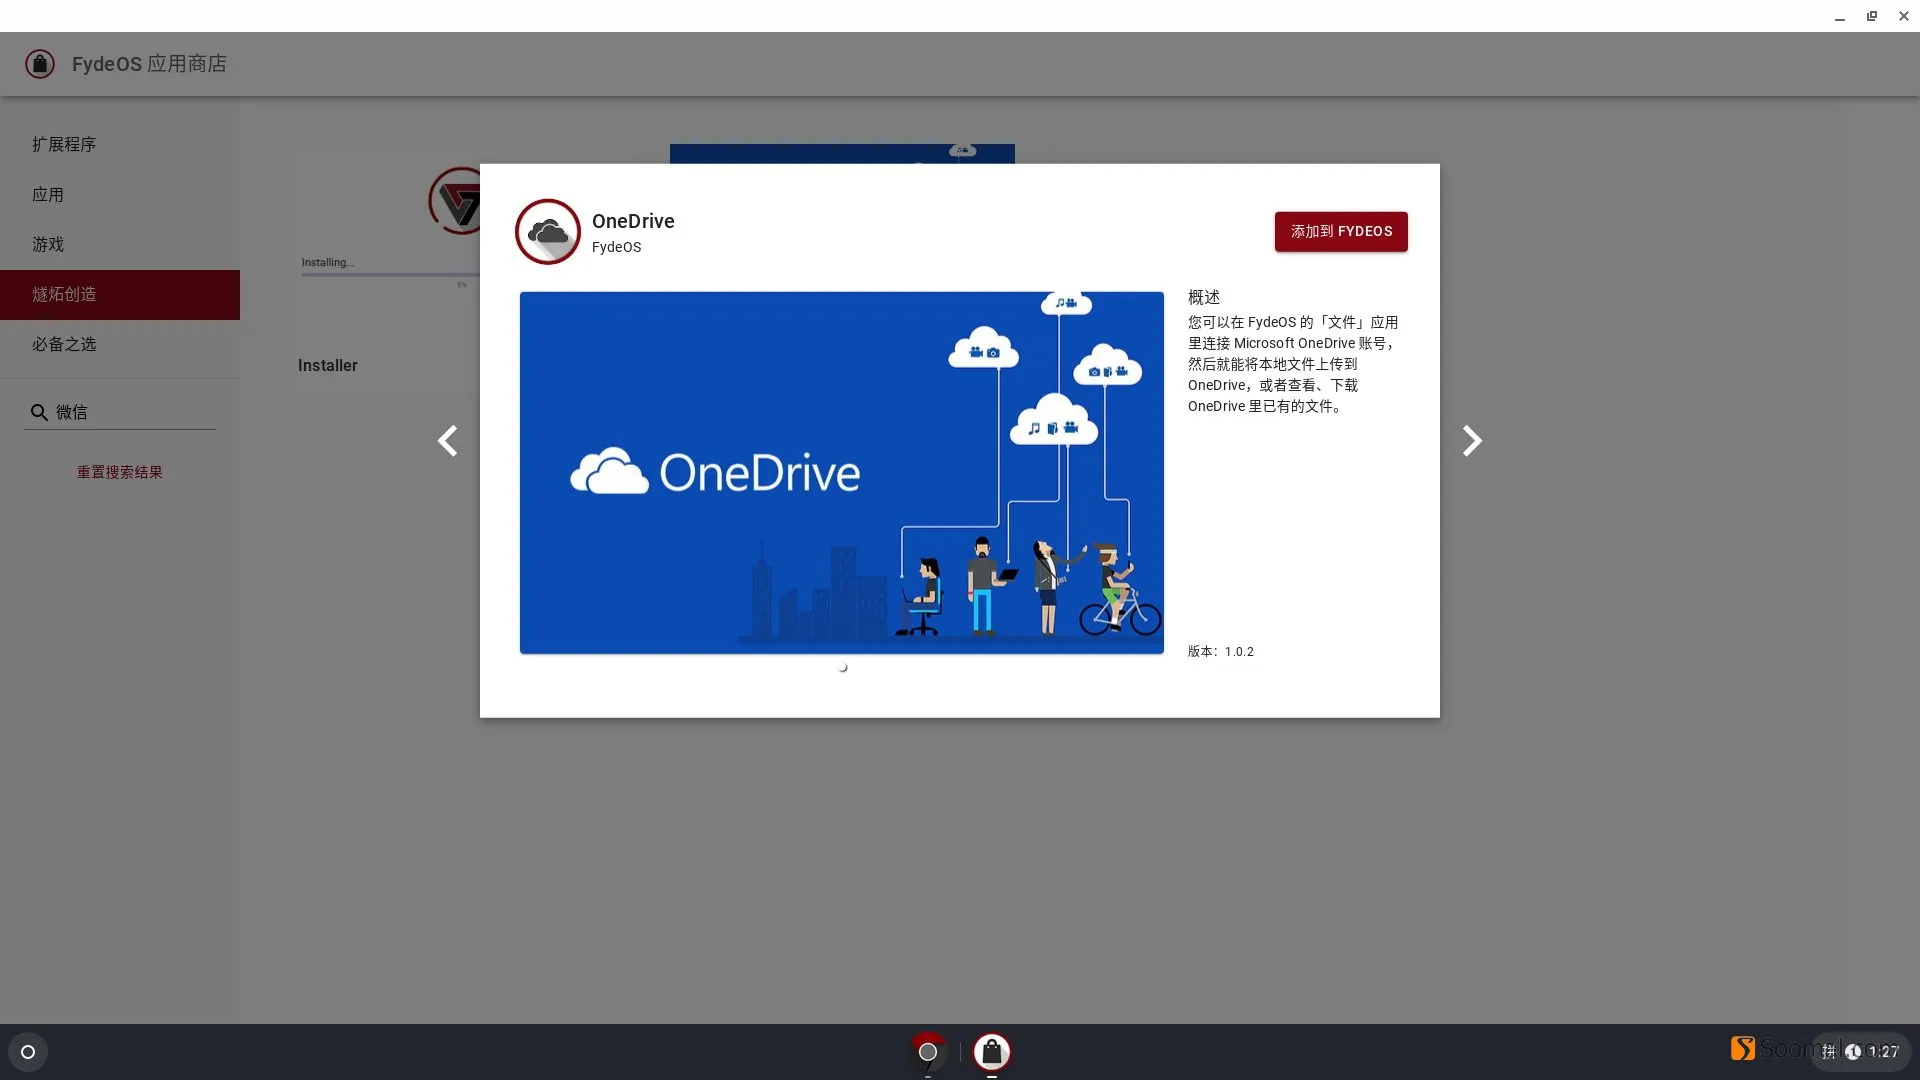Open the 扩展程序 category
Viewport: 1920px width, 1080px height.
(120, 145)
